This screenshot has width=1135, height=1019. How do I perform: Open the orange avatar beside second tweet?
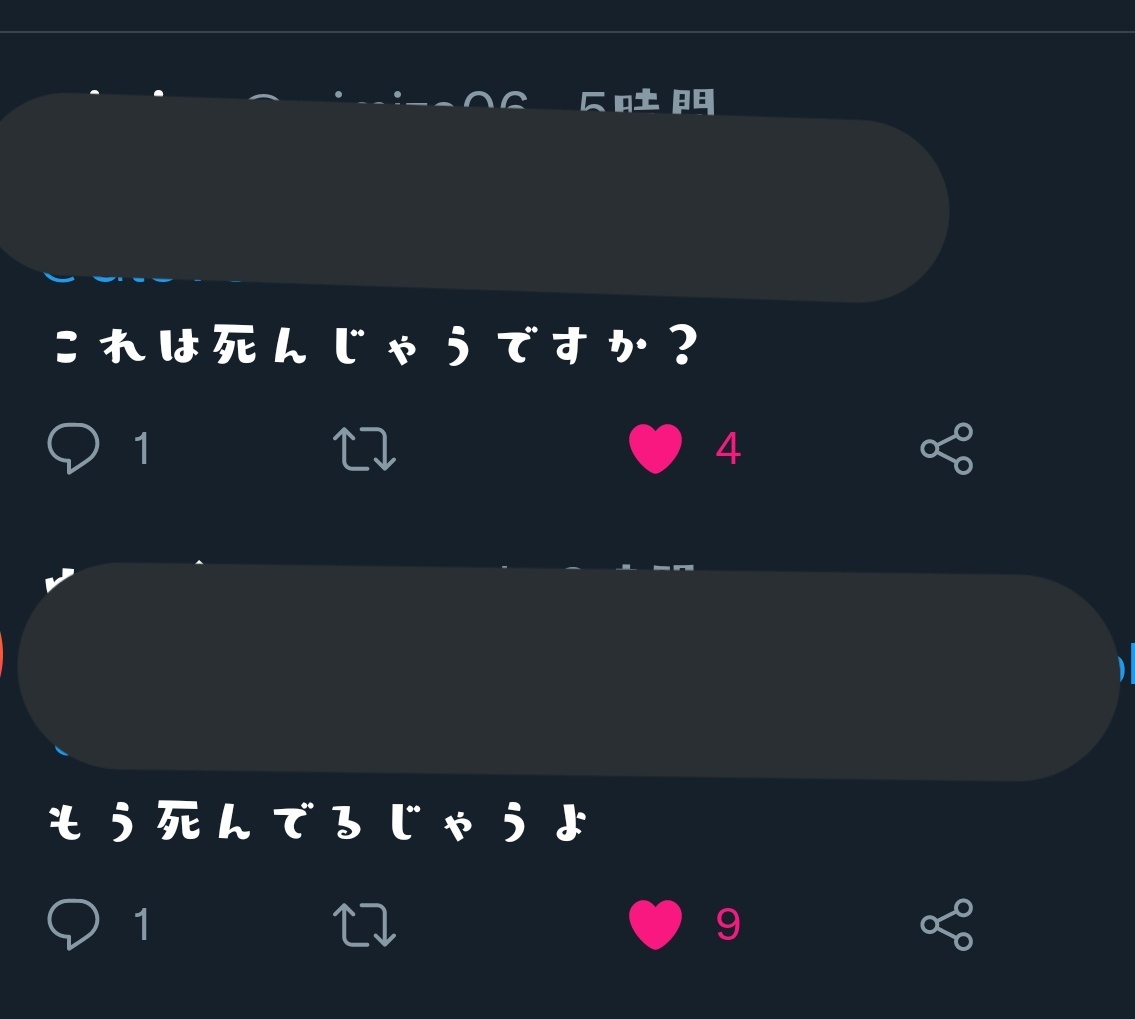[1, 655]
